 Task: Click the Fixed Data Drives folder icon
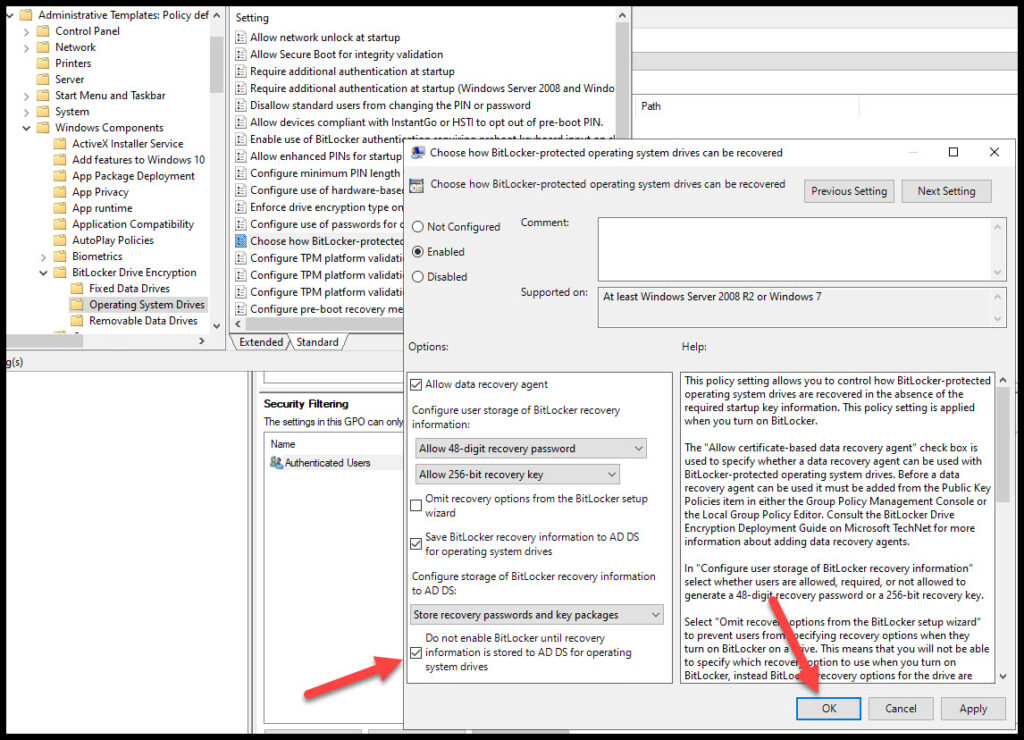(77, 289)
